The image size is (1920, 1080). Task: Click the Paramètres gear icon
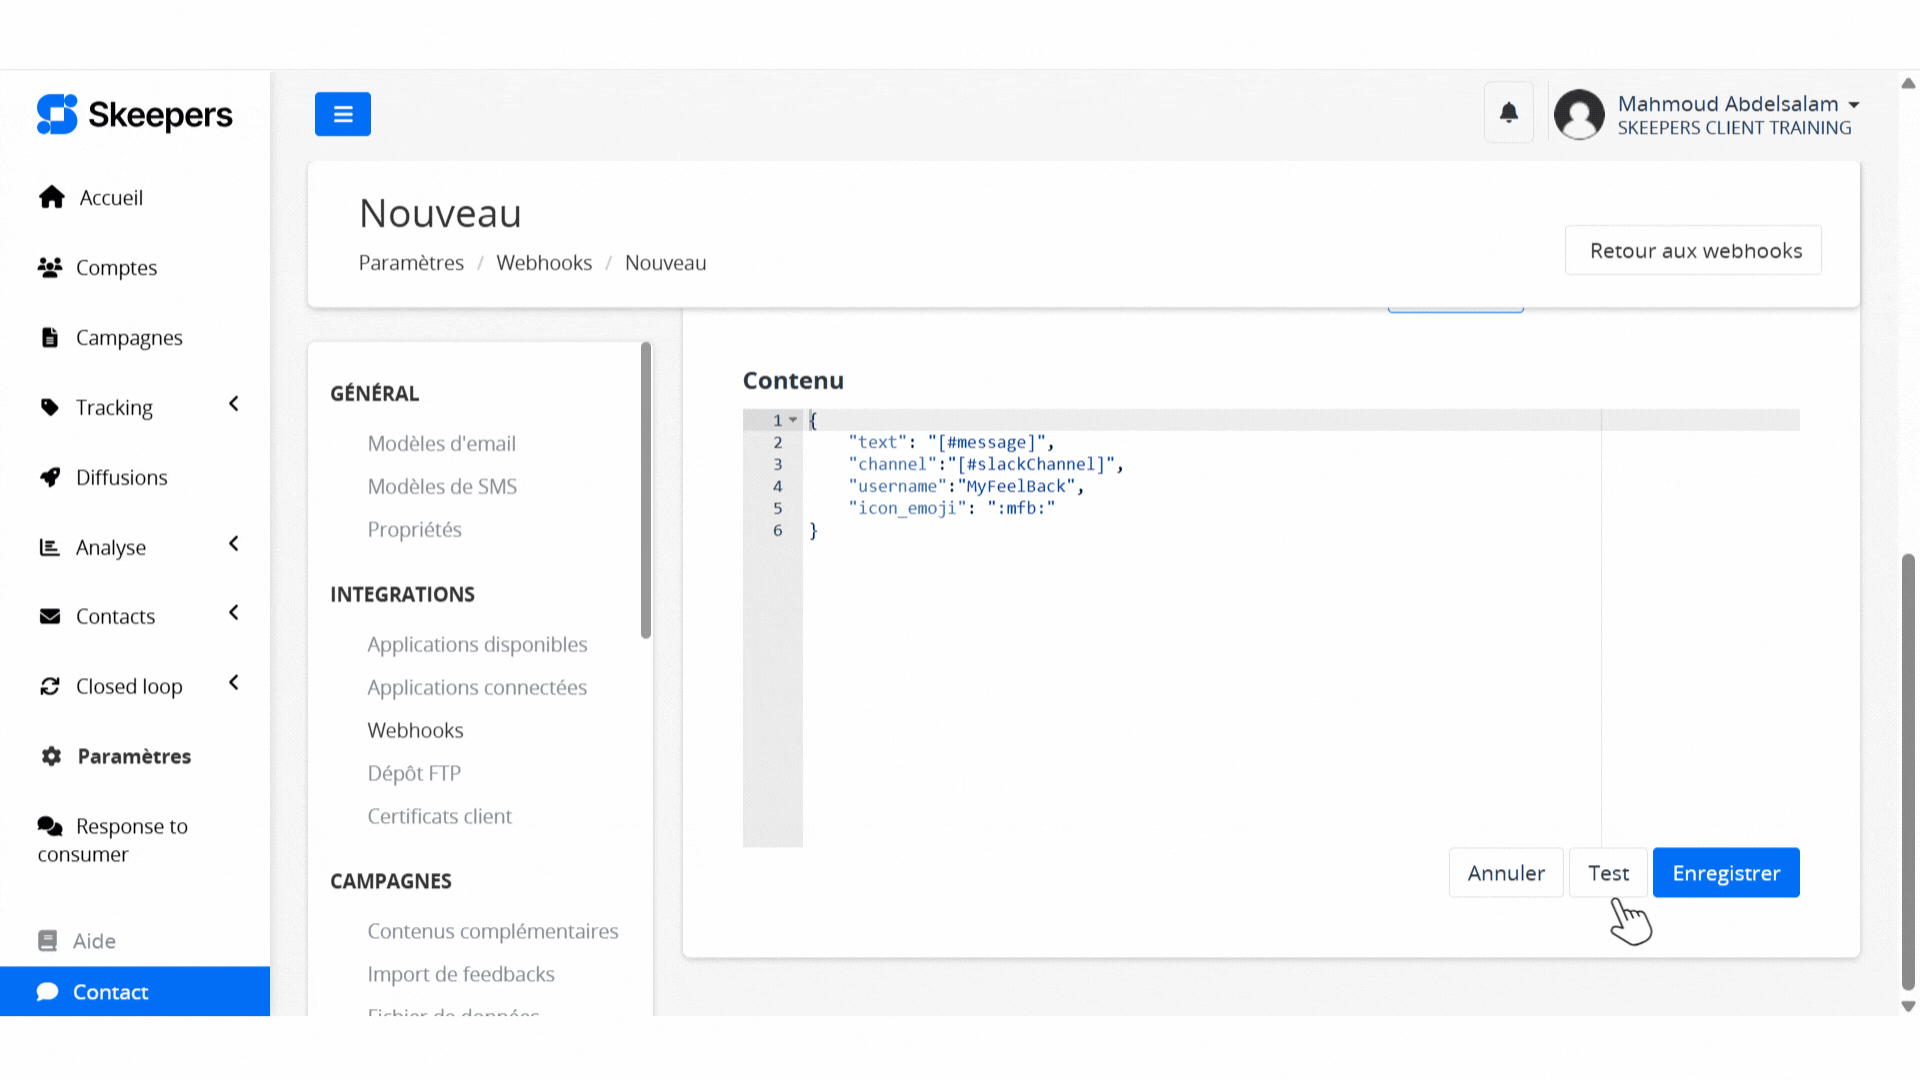click(x=51, y=756)
